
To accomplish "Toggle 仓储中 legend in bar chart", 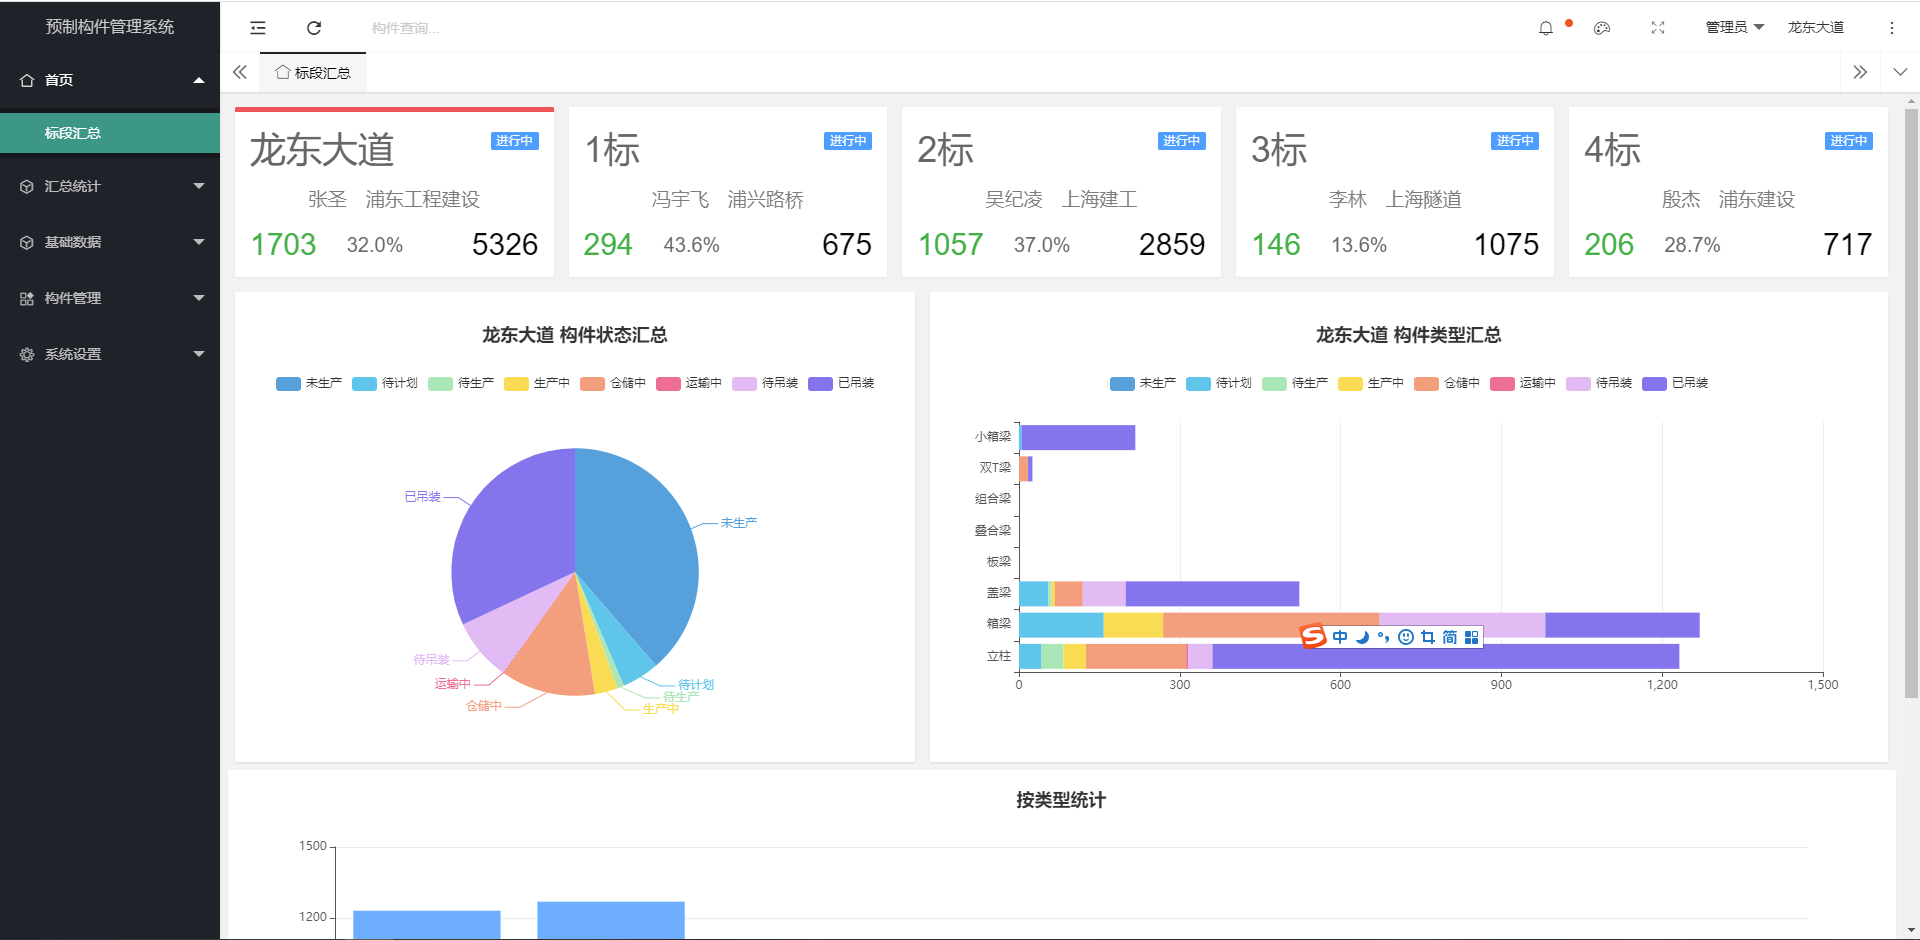I will coord(1447,383).
